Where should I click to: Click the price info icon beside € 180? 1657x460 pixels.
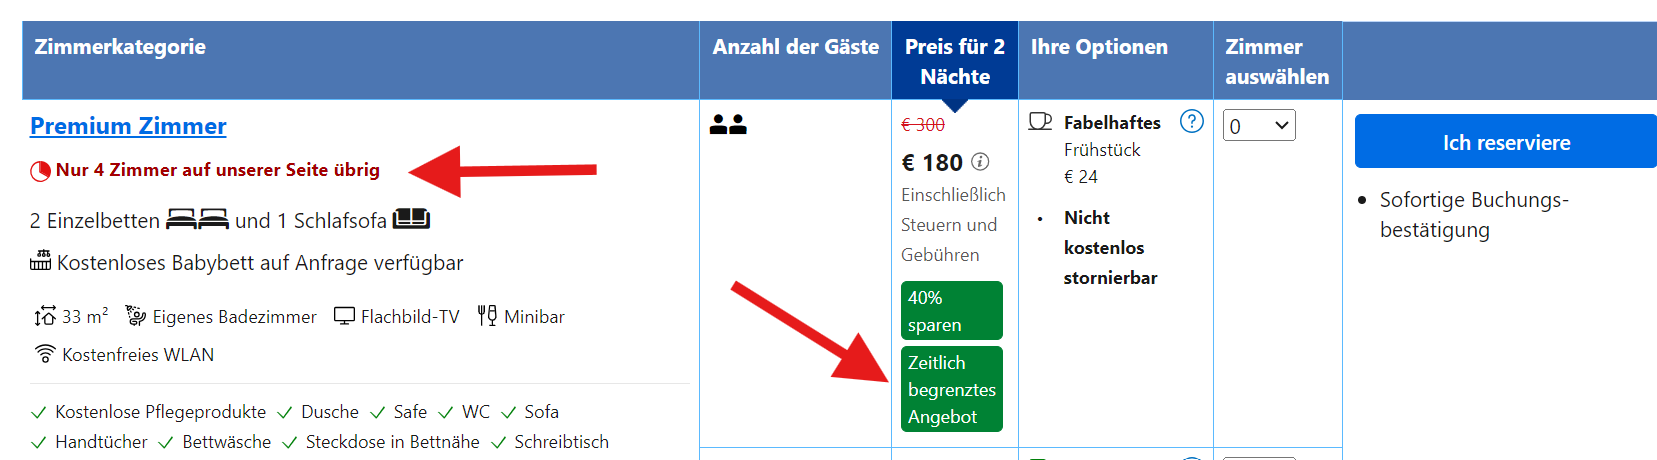coord(980,162)
